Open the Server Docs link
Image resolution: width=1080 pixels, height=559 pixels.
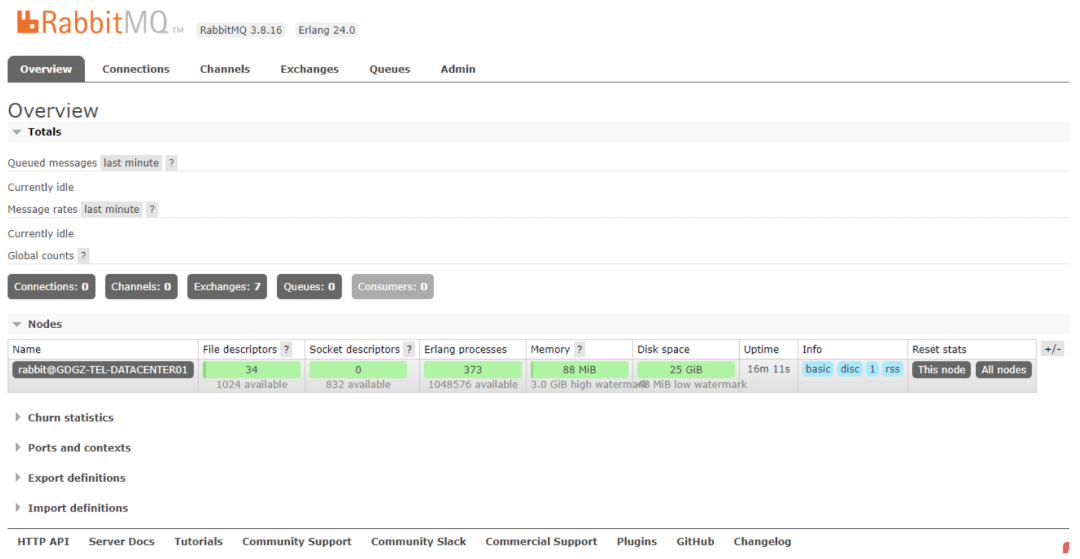point(122,542)
